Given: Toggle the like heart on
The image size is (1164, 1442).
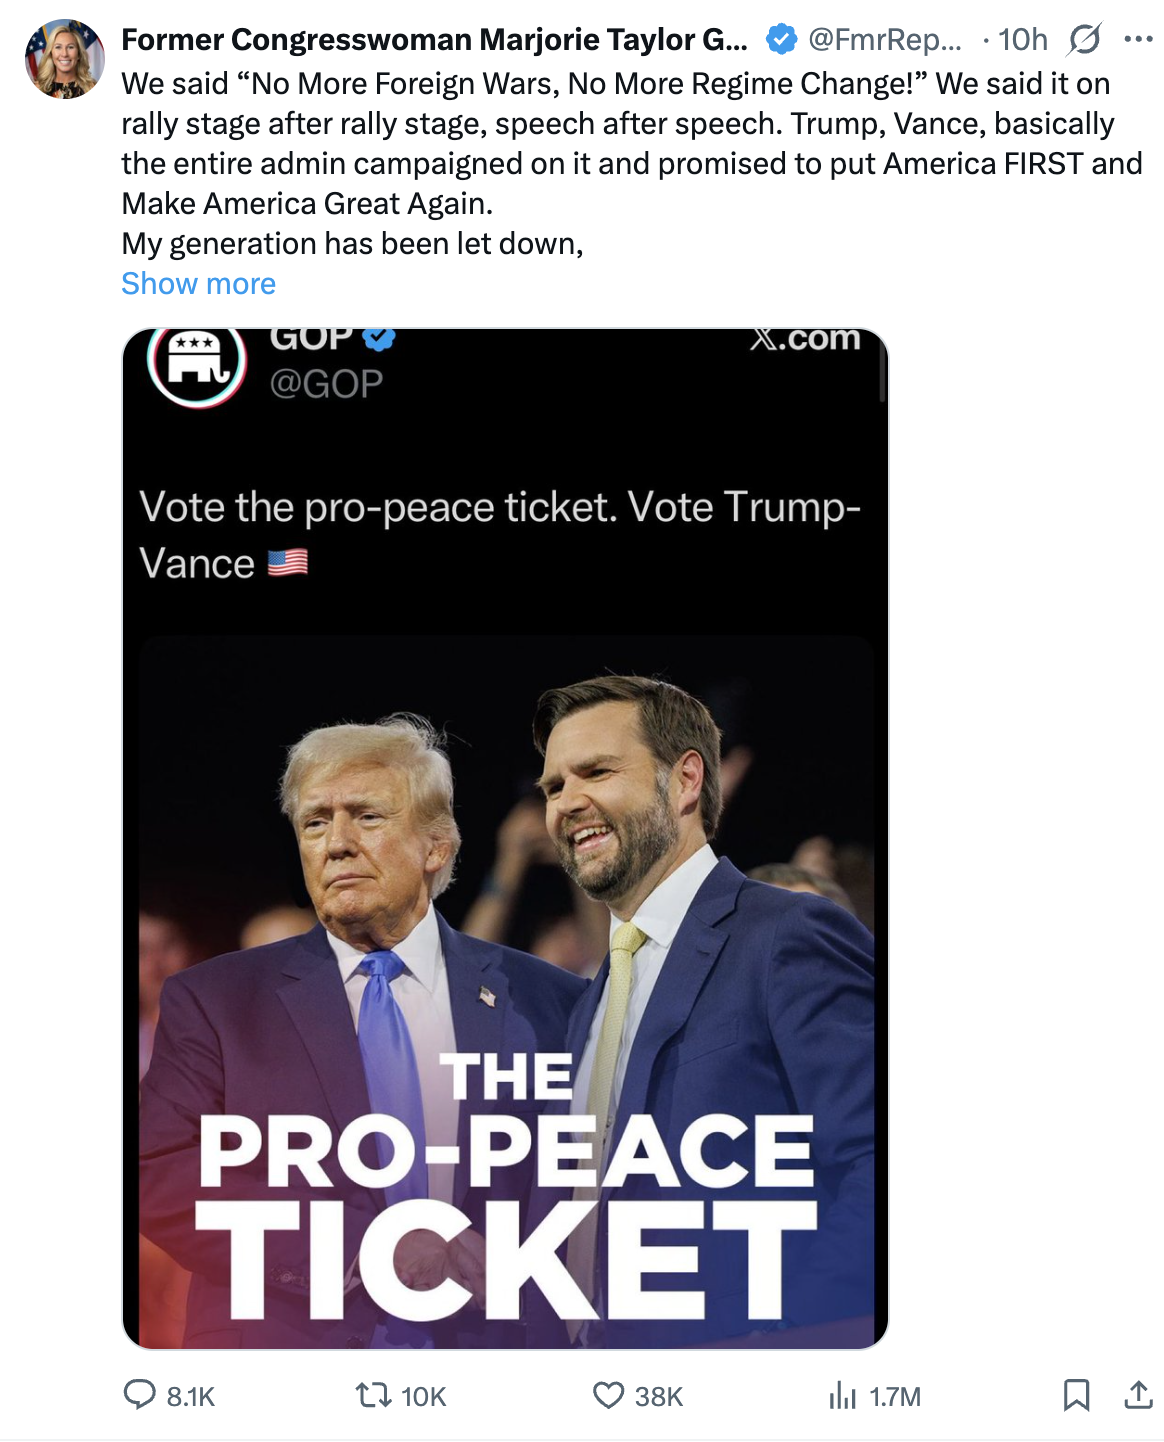Looking at the screenshot, I should point(608,1398).
